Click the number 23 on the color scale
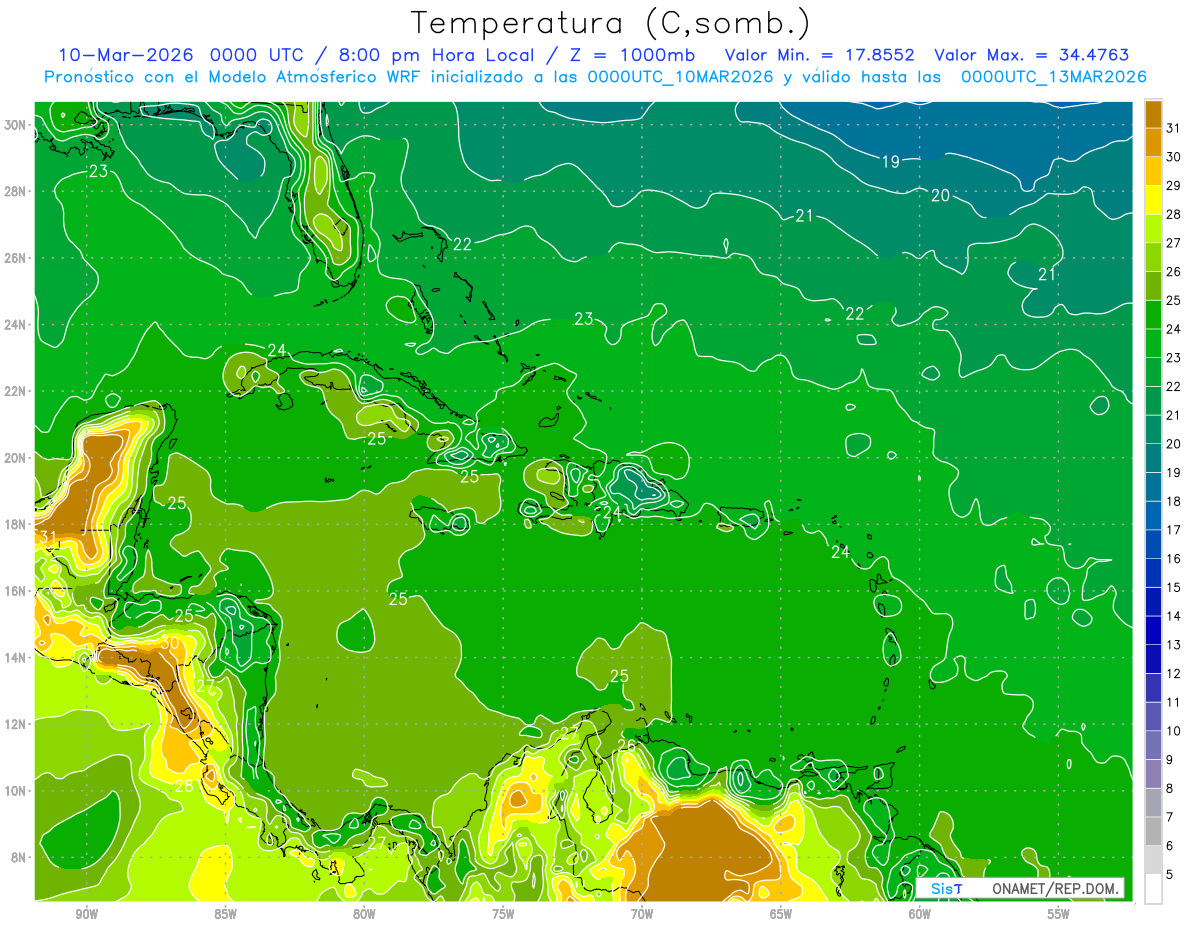This screenshot has width=1200, height=927. [1174, 358]
